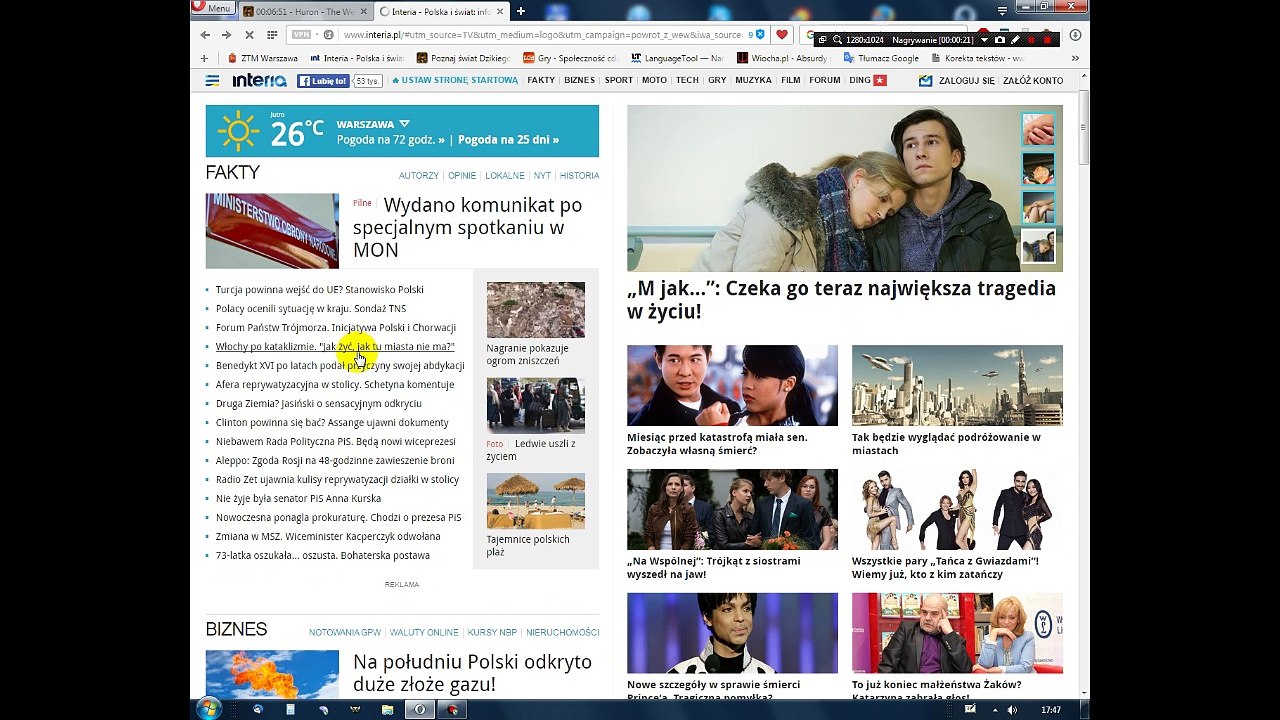This screenshot has width=1280, height=720.
Task: Open KURSY NBP link
Action: point(492,632)
